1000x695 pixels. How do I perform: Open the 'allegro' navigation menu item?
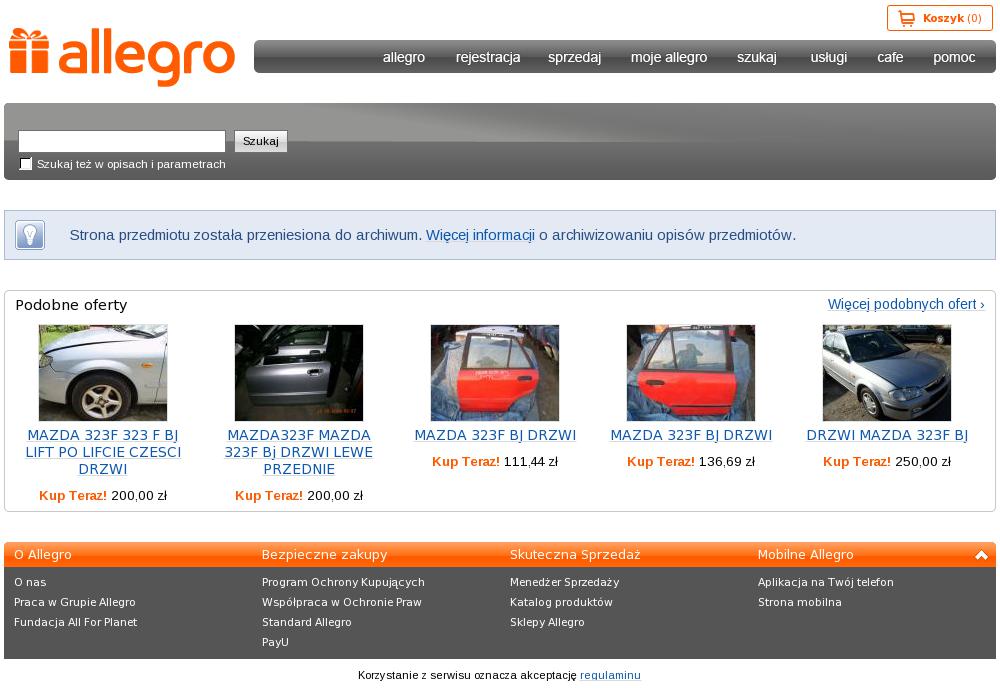(404, 57)
